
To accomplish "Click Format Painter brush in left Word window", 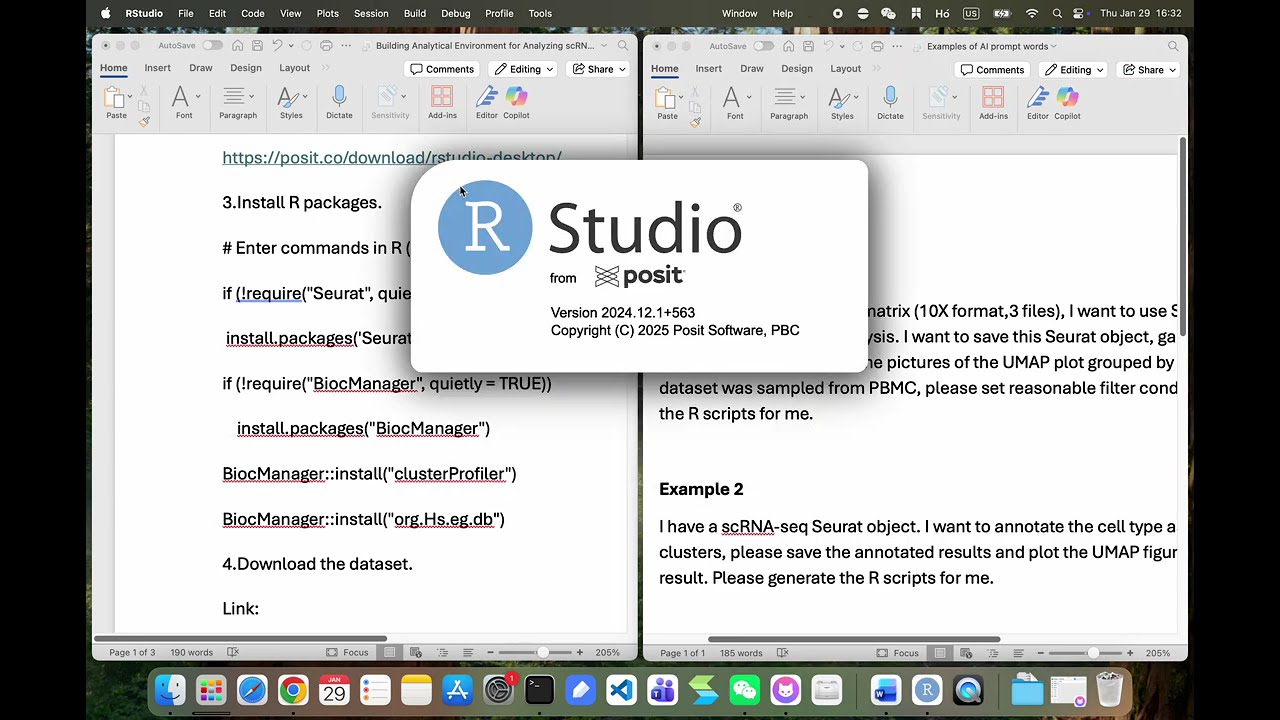I will point(144,121).
